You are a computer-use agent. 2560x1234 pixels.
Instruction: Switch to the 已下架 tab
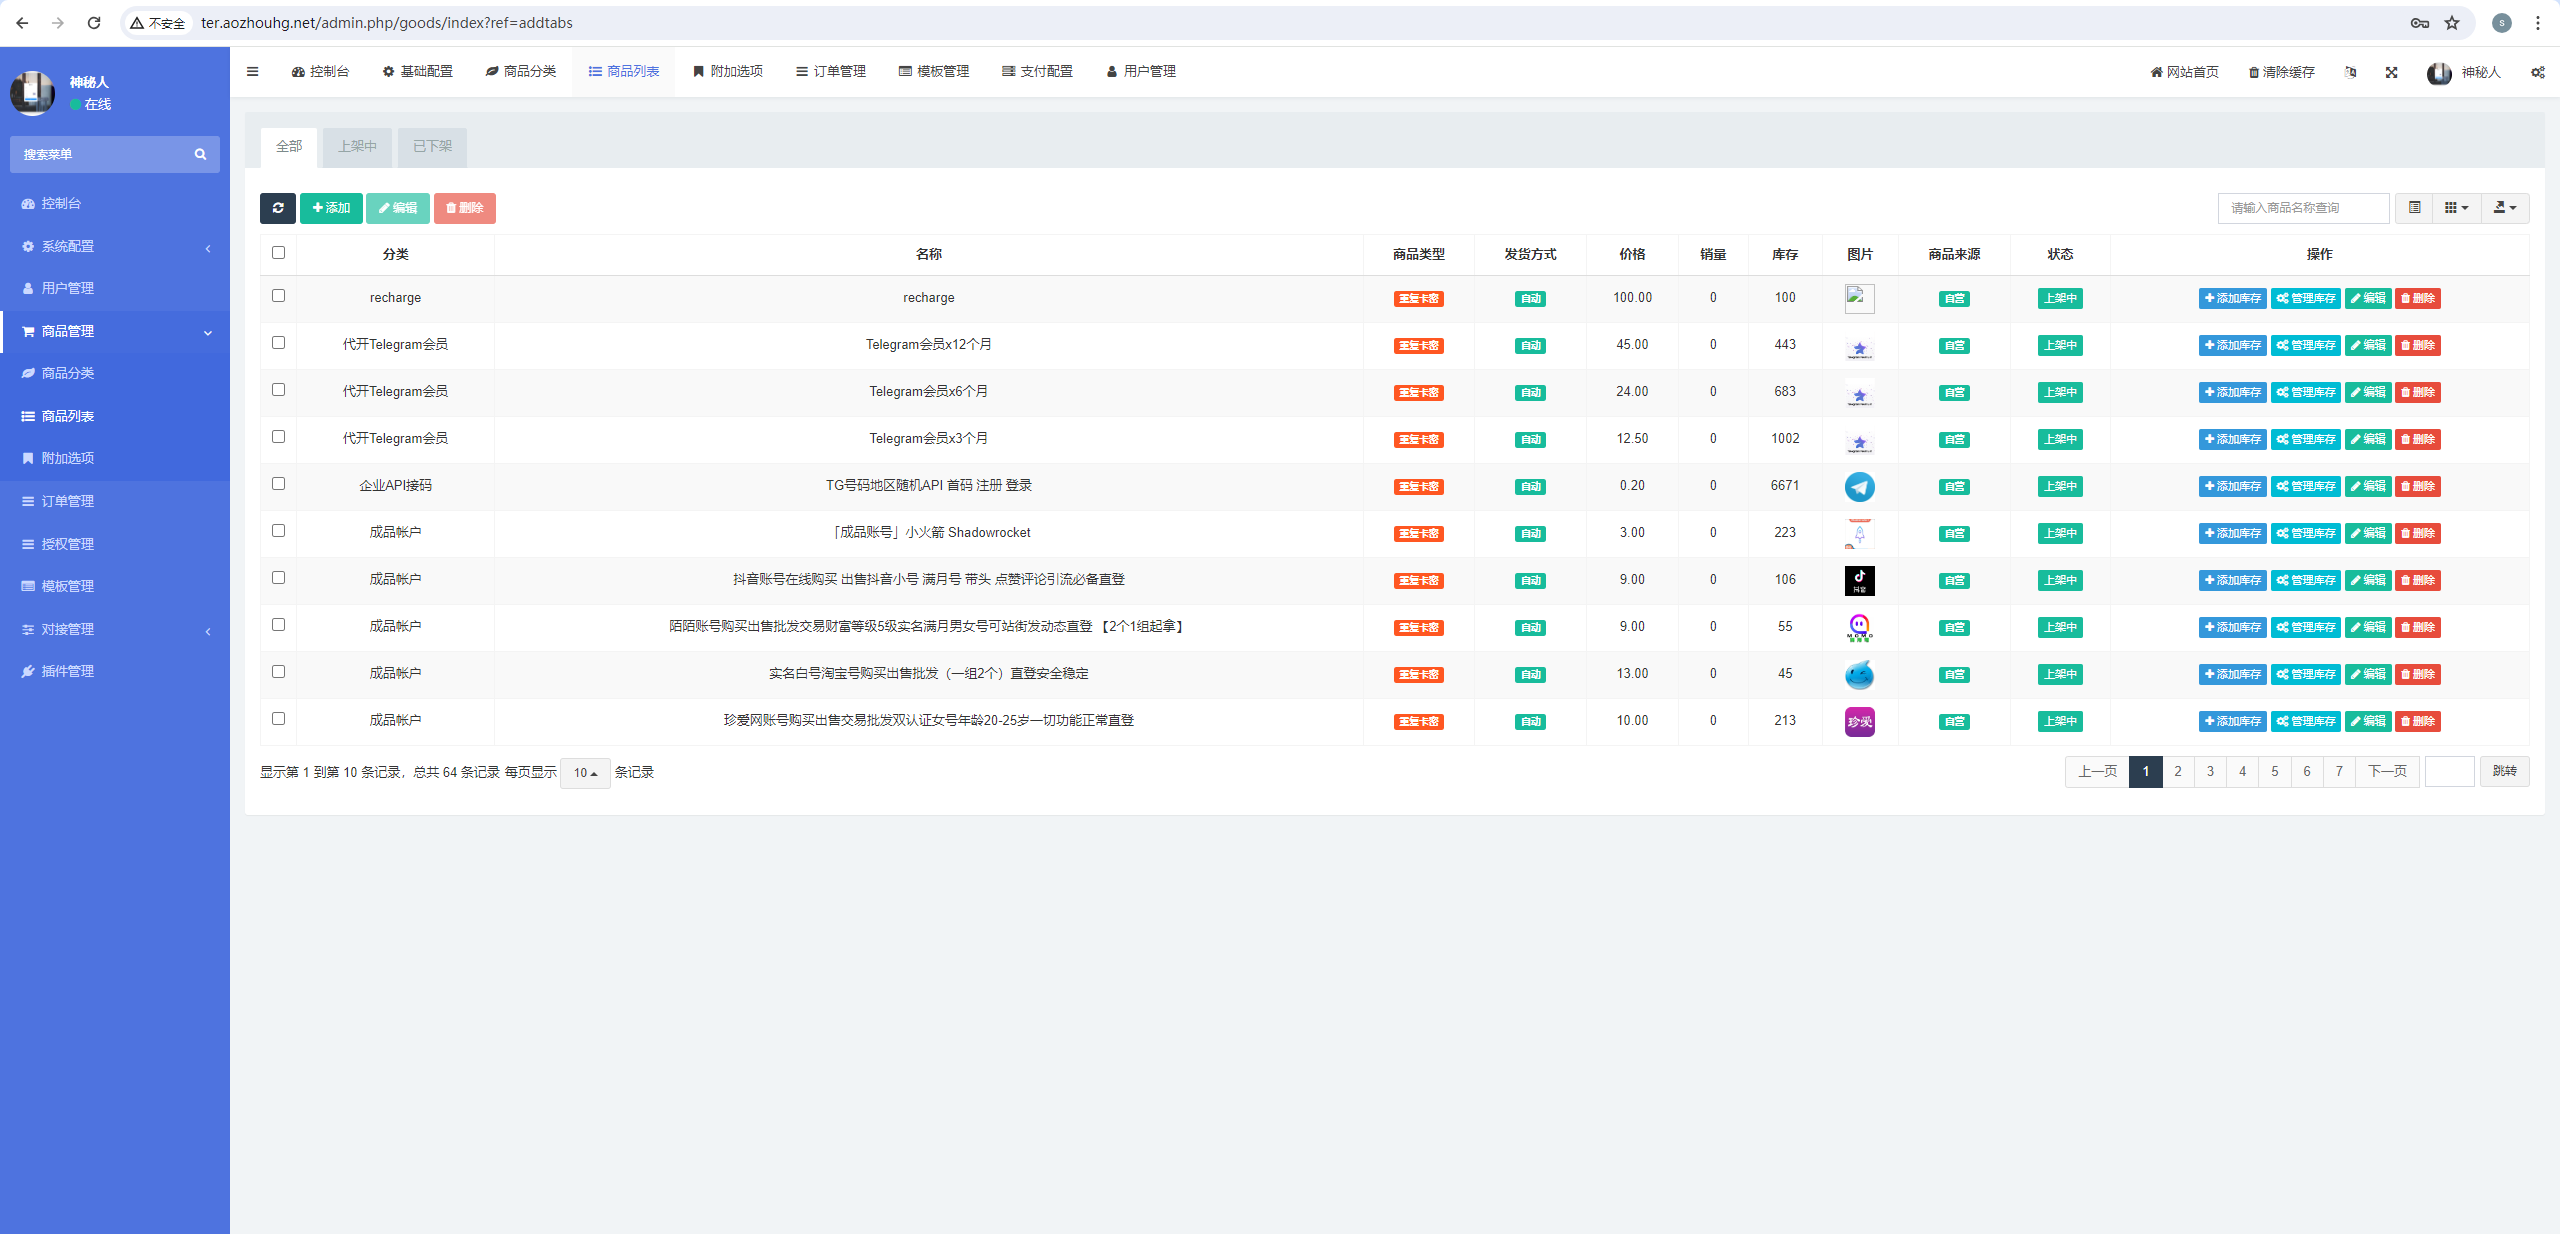[432, 147]
